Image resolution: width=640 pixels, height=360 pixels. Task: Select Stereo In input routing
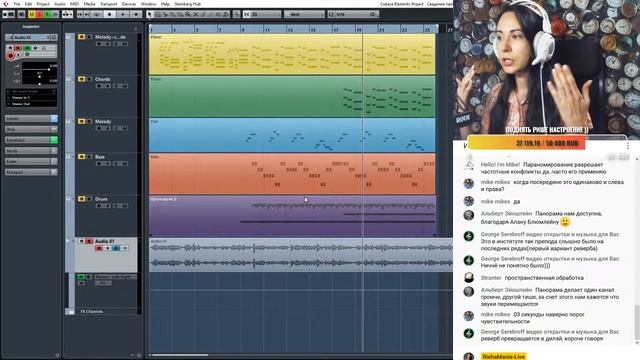point(31,98)
